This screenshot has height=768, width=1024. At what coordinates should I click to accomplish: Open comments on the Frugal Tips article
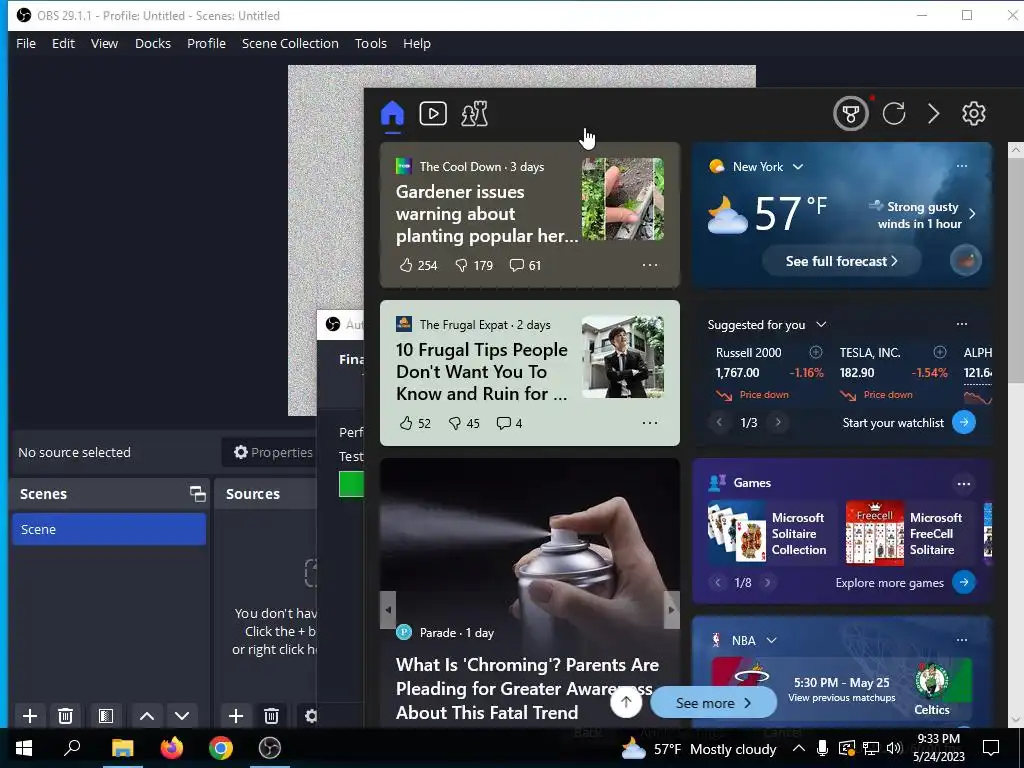(x=509, y=423)
